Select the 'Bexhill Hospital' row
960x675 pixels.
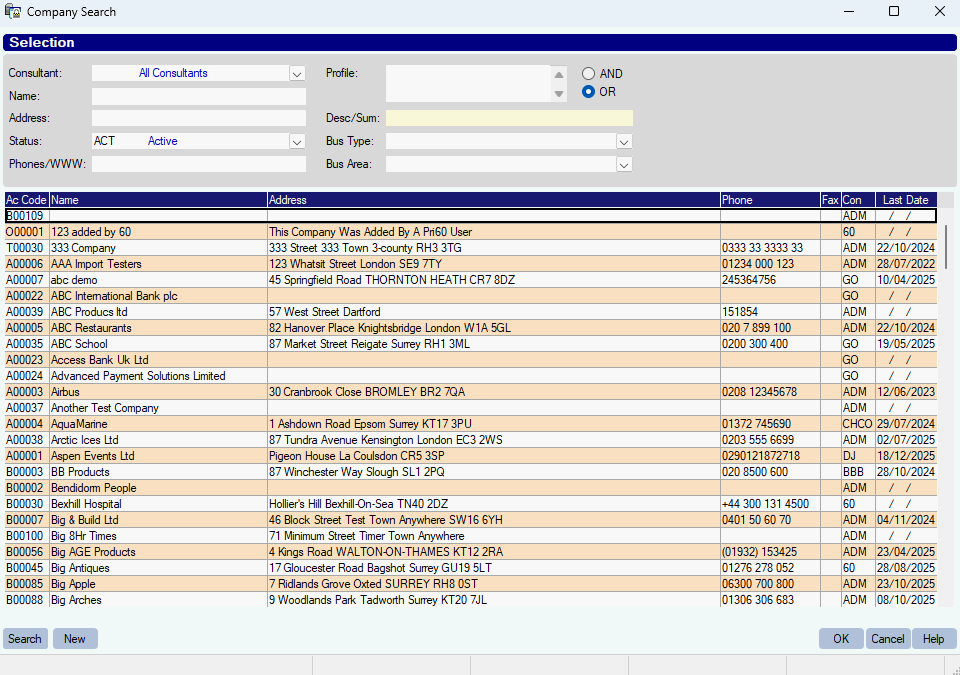click(x=471, y=504)
